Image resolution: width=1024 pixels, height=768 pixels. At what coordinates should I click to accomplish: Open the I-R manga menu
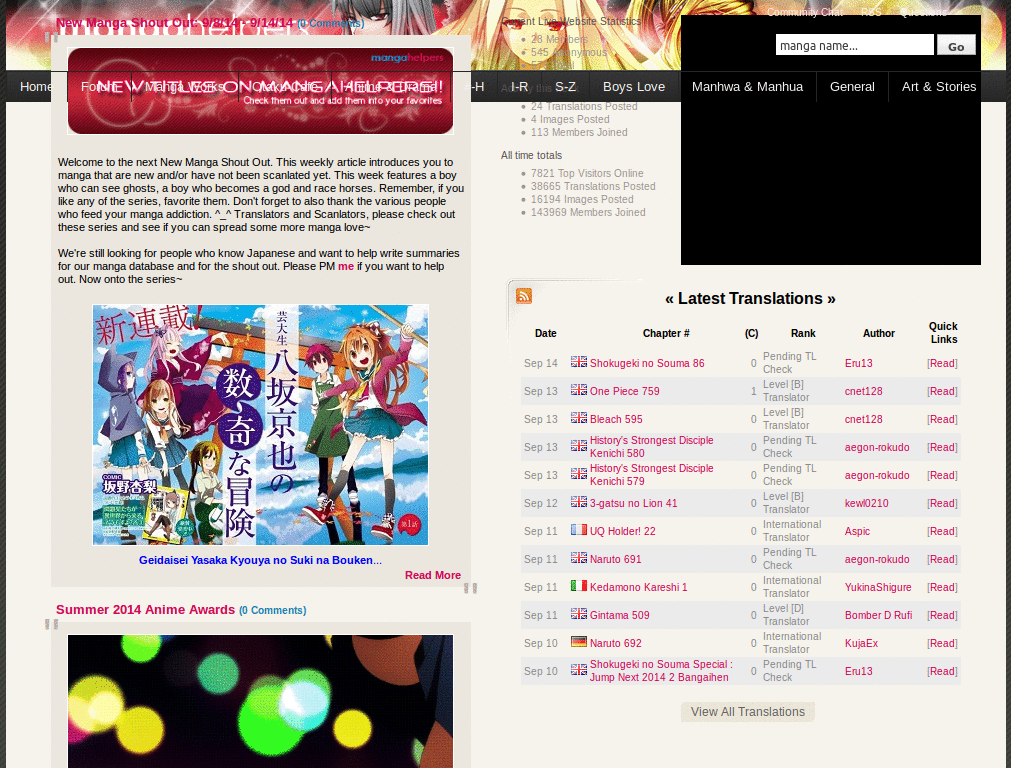[x=519, y=87]
